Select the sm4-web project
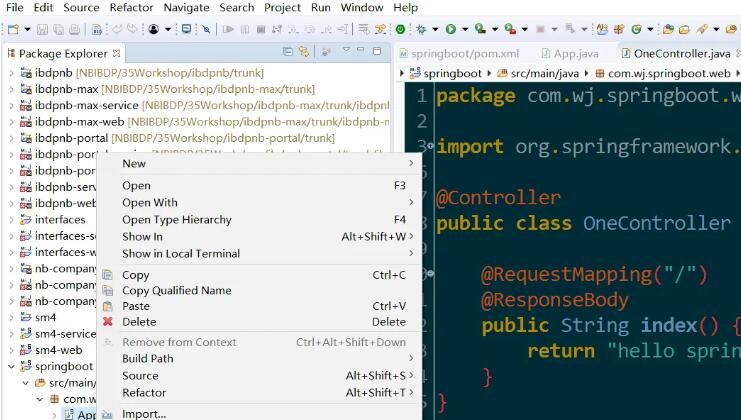The width and height of the screenshot is (741, 420). point(59,350)
